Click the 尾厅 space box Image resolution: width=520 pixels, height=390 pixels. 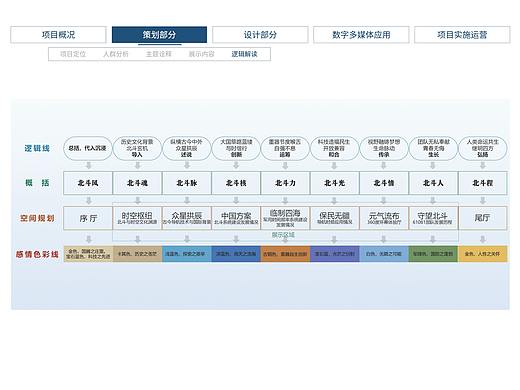tap(483, 218)
